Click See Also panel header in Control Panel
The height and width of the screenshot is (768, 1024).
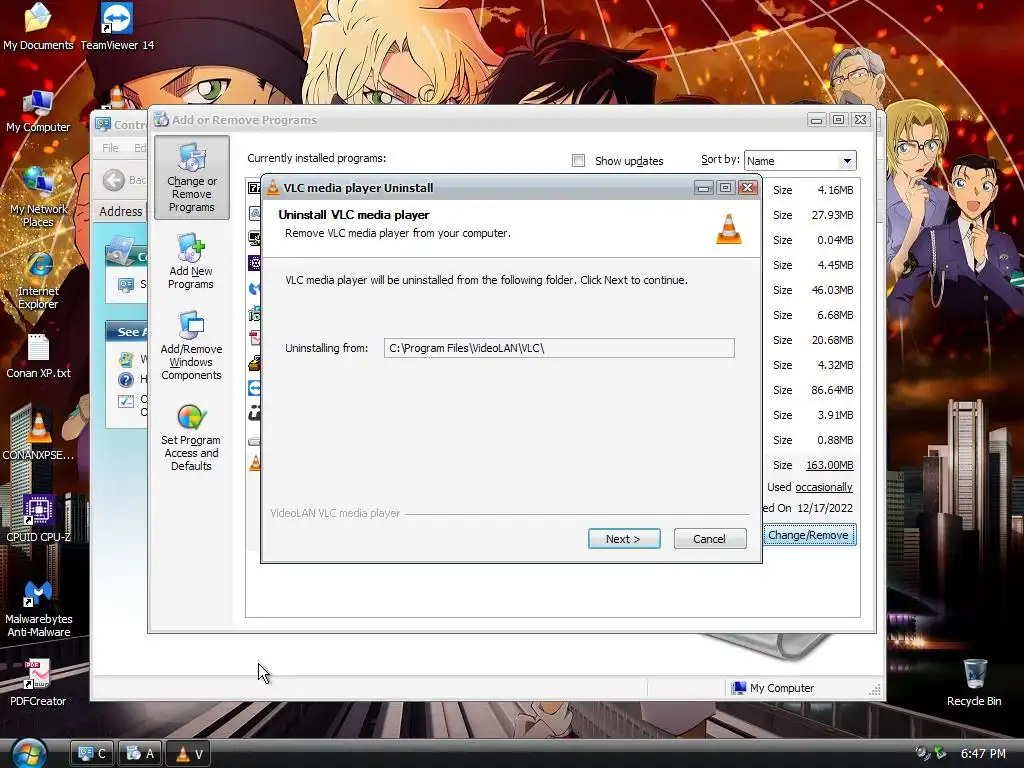[127, 332]
